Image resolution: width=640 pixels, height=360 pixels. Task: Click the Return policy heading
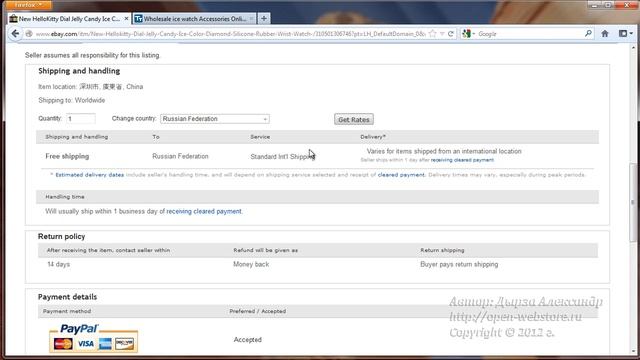click(62, 237)
